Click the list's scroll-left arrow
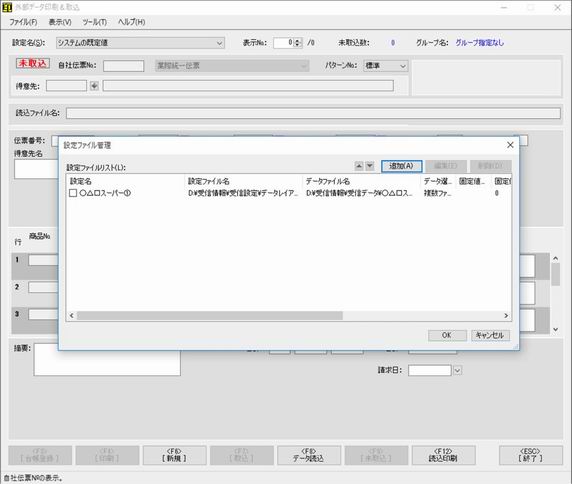The width and height of the screenshot is (572, 484). tap(72, 315)
